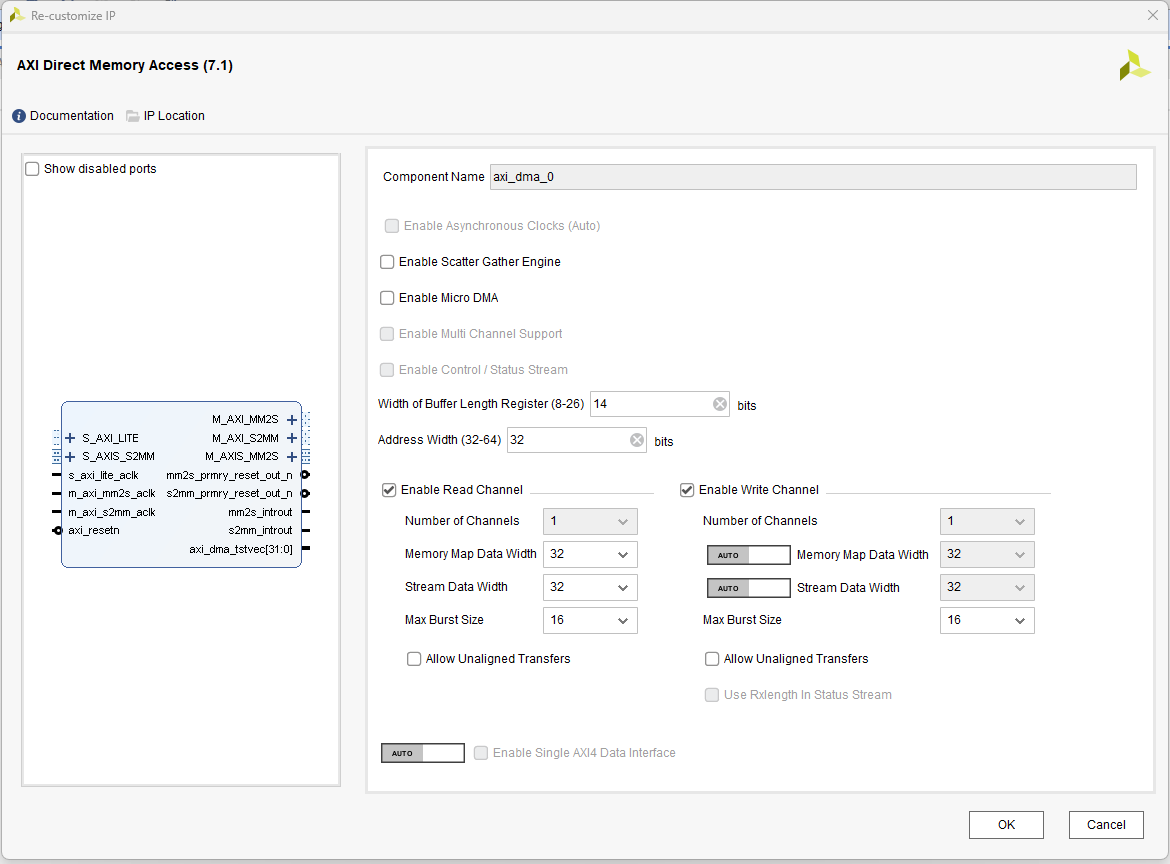This screenshot has height=864, width=1170.
Task: Click the axi_resetn port pin
Action: tap(57, 530)
